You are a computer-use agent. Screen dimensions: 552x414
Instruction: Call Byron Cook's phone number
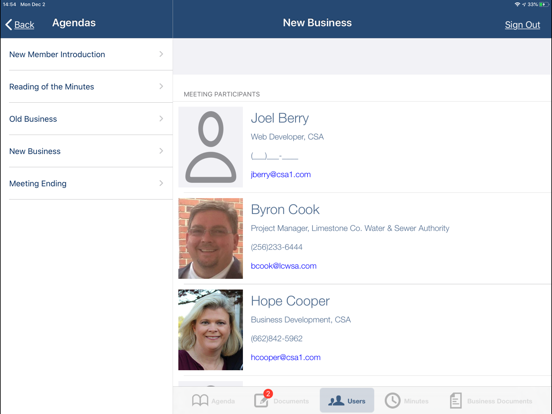coord(276,247)
